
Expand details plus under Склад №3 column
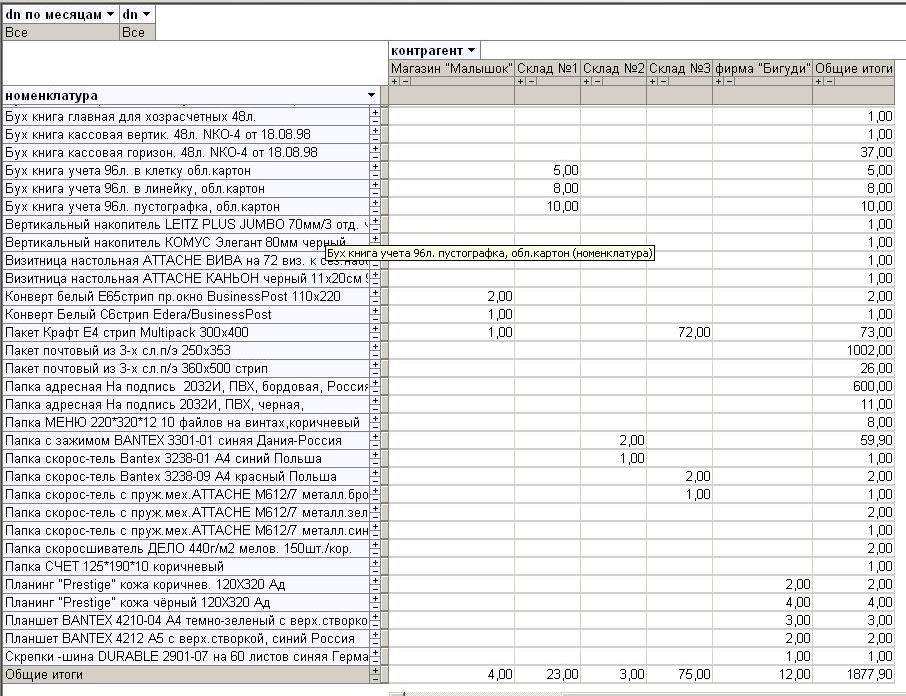pos(652,81)
